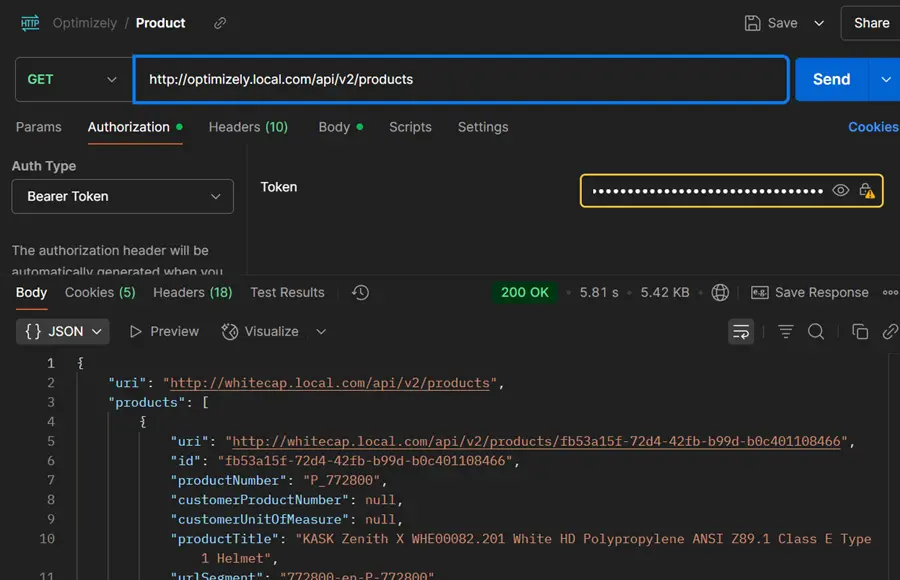Expand the Visualize chevron options
The image size is (900, 580).
(x=321, y=331)
